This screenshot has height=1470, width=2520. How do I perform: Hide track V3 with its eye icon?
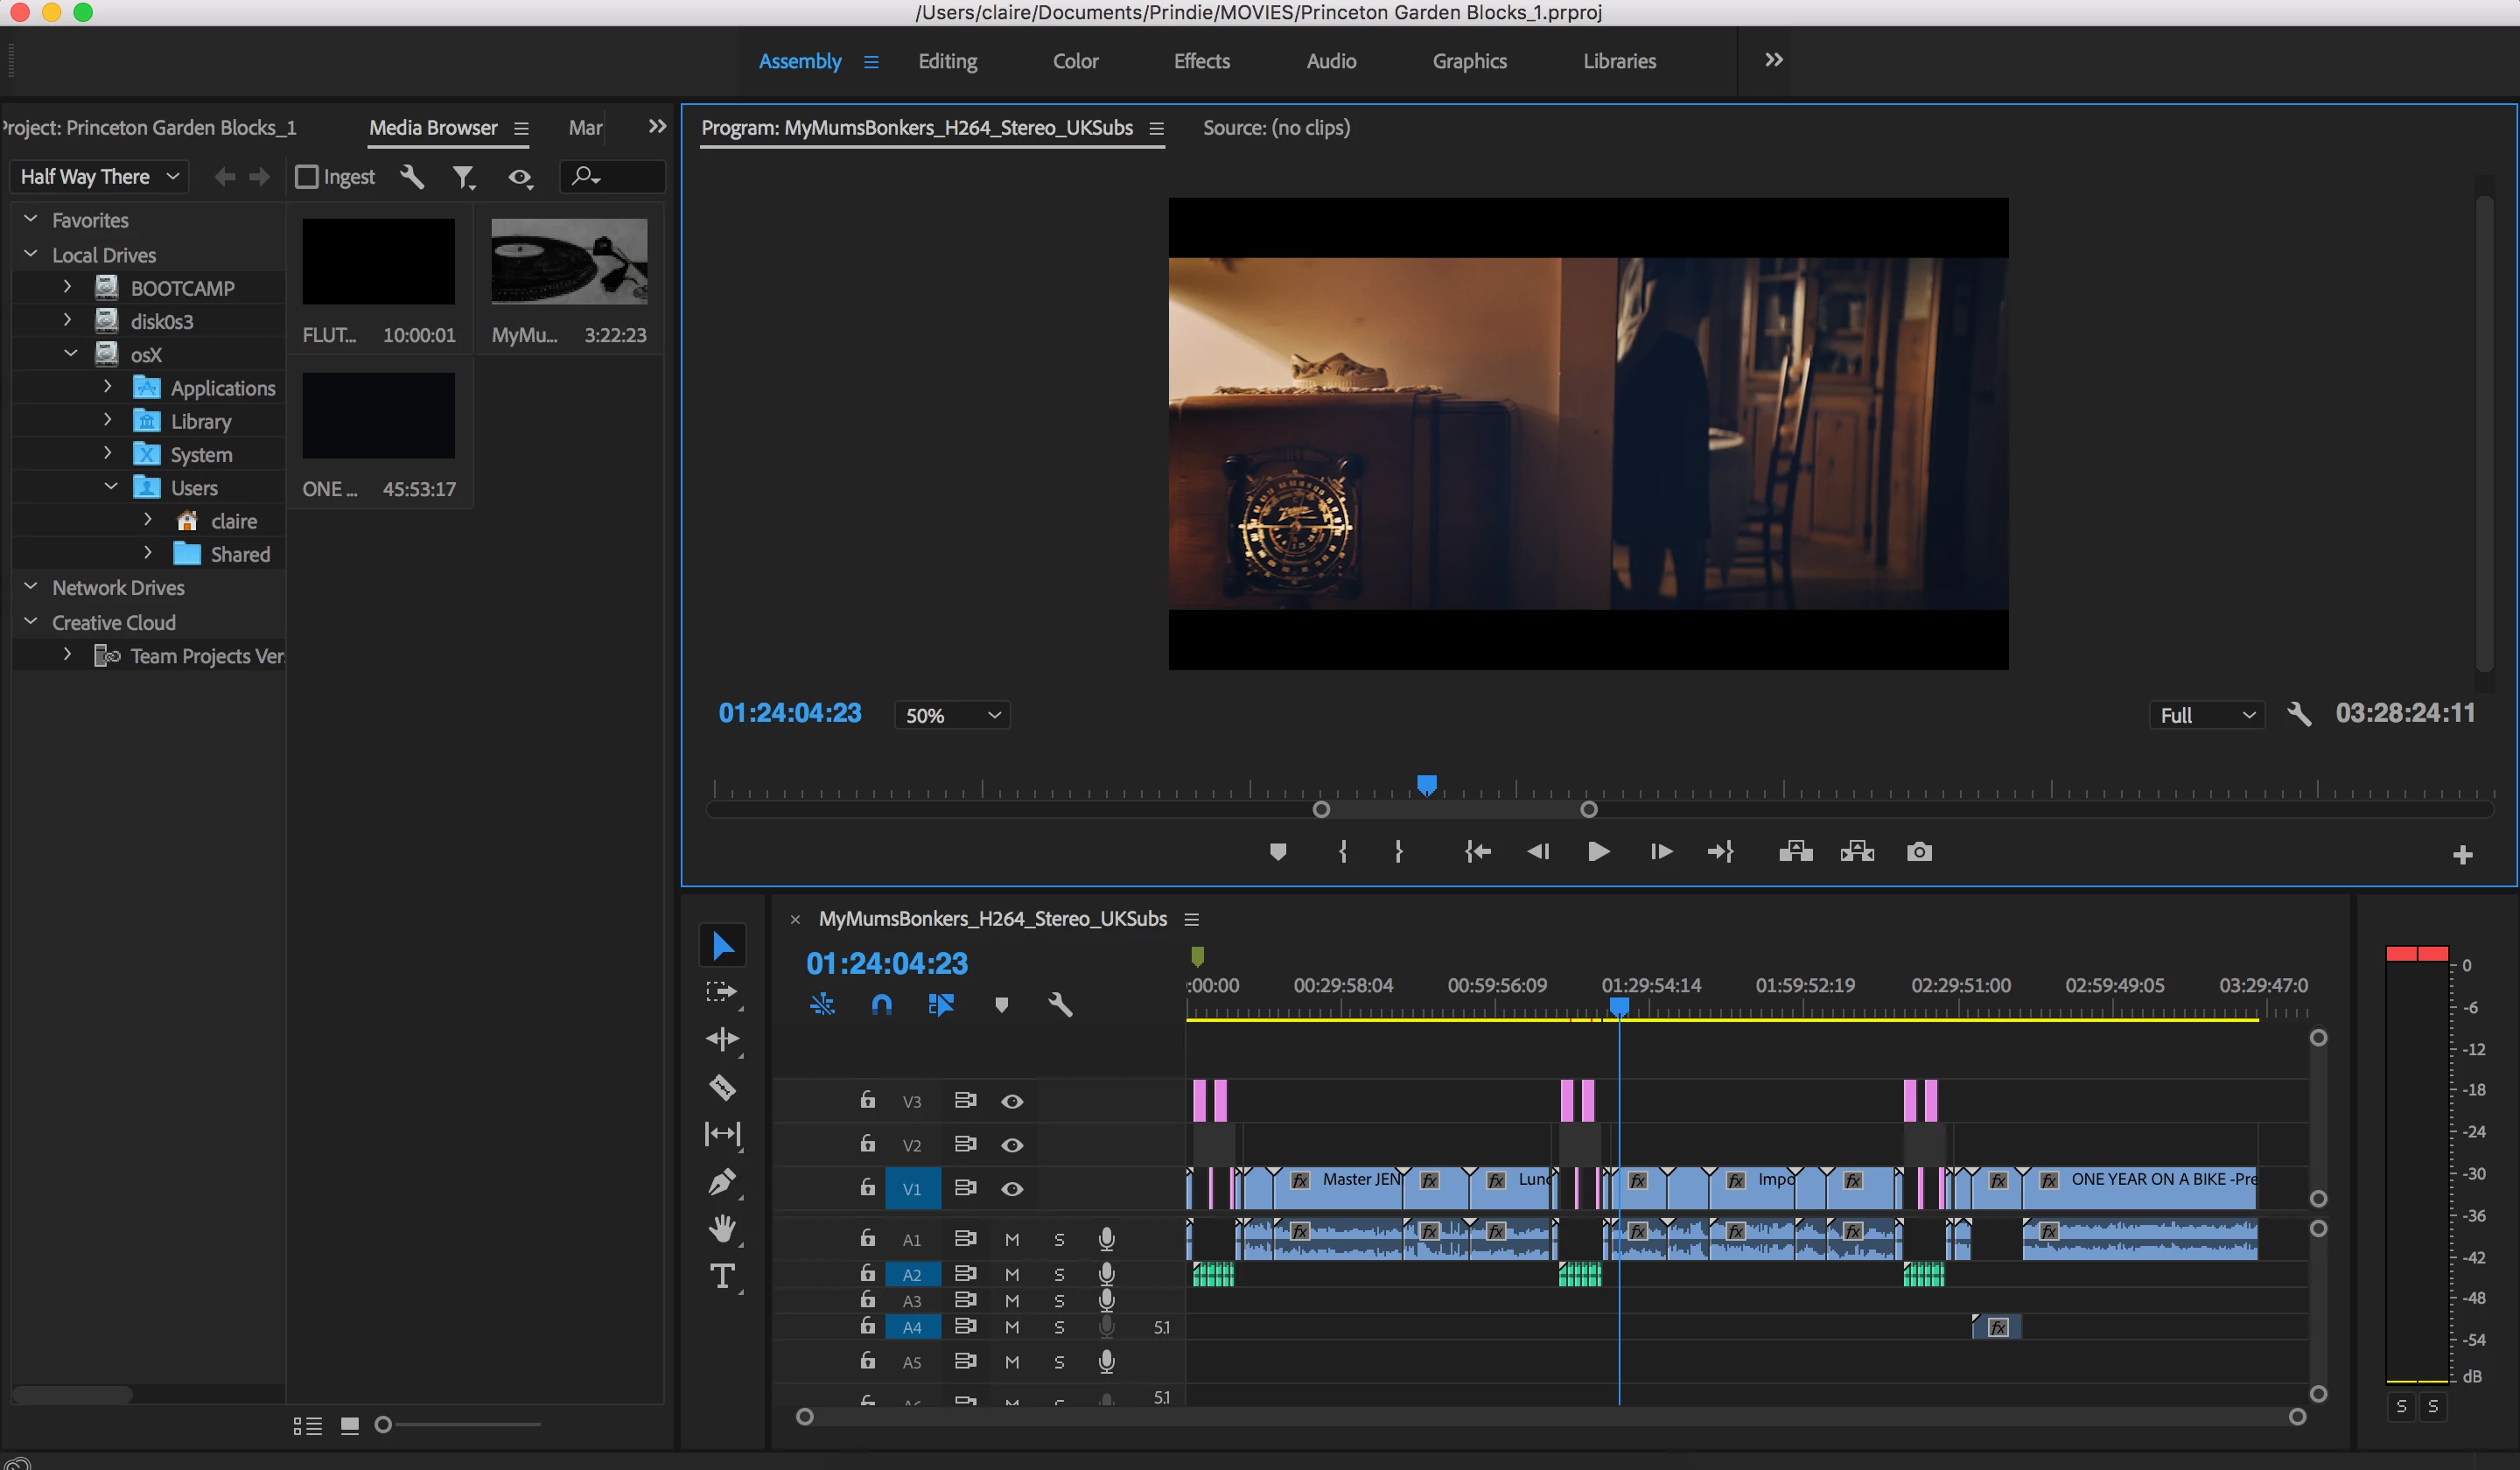pos(1011,1101)
